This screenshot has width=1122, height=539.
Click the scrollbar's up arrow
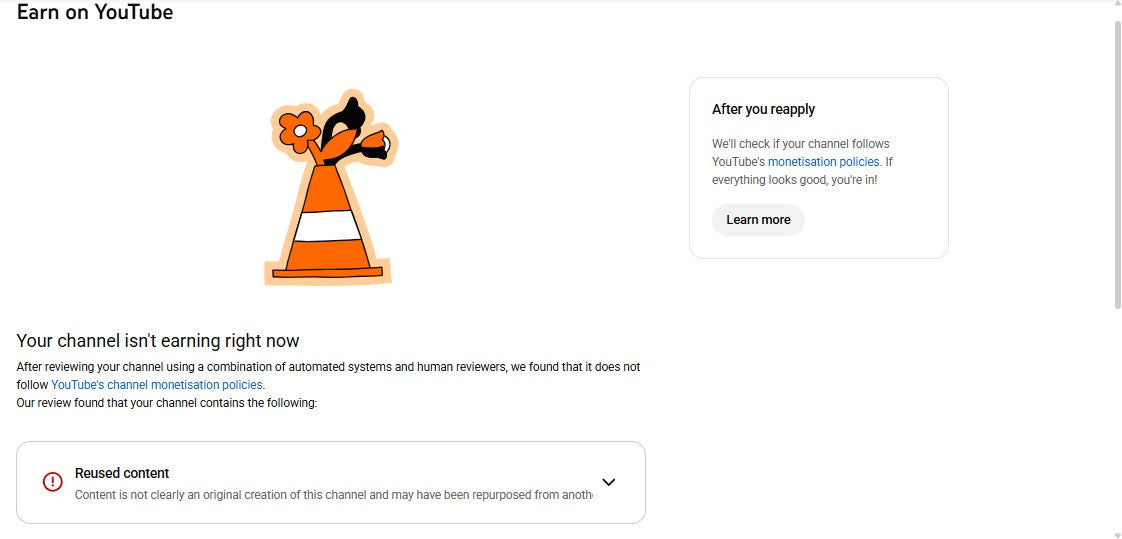tap(1116, 5)
